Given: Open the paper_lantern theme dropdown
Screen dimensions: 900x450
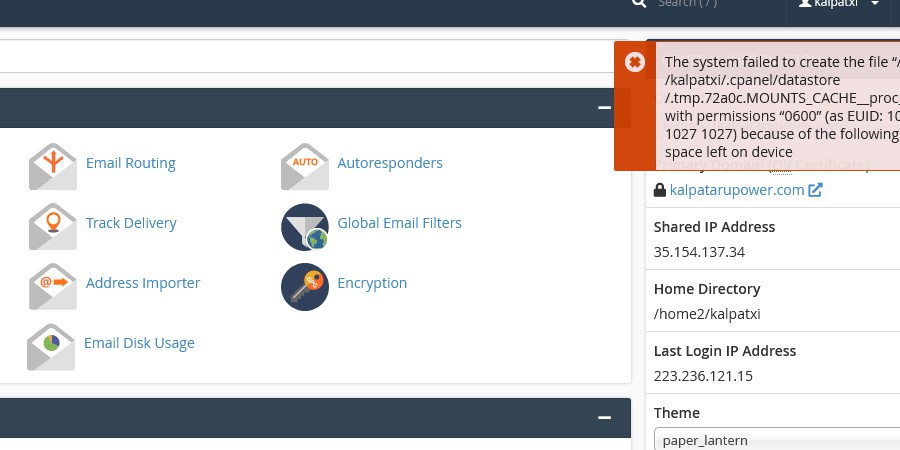Looking at the screenshot, I should coord(776,440).
